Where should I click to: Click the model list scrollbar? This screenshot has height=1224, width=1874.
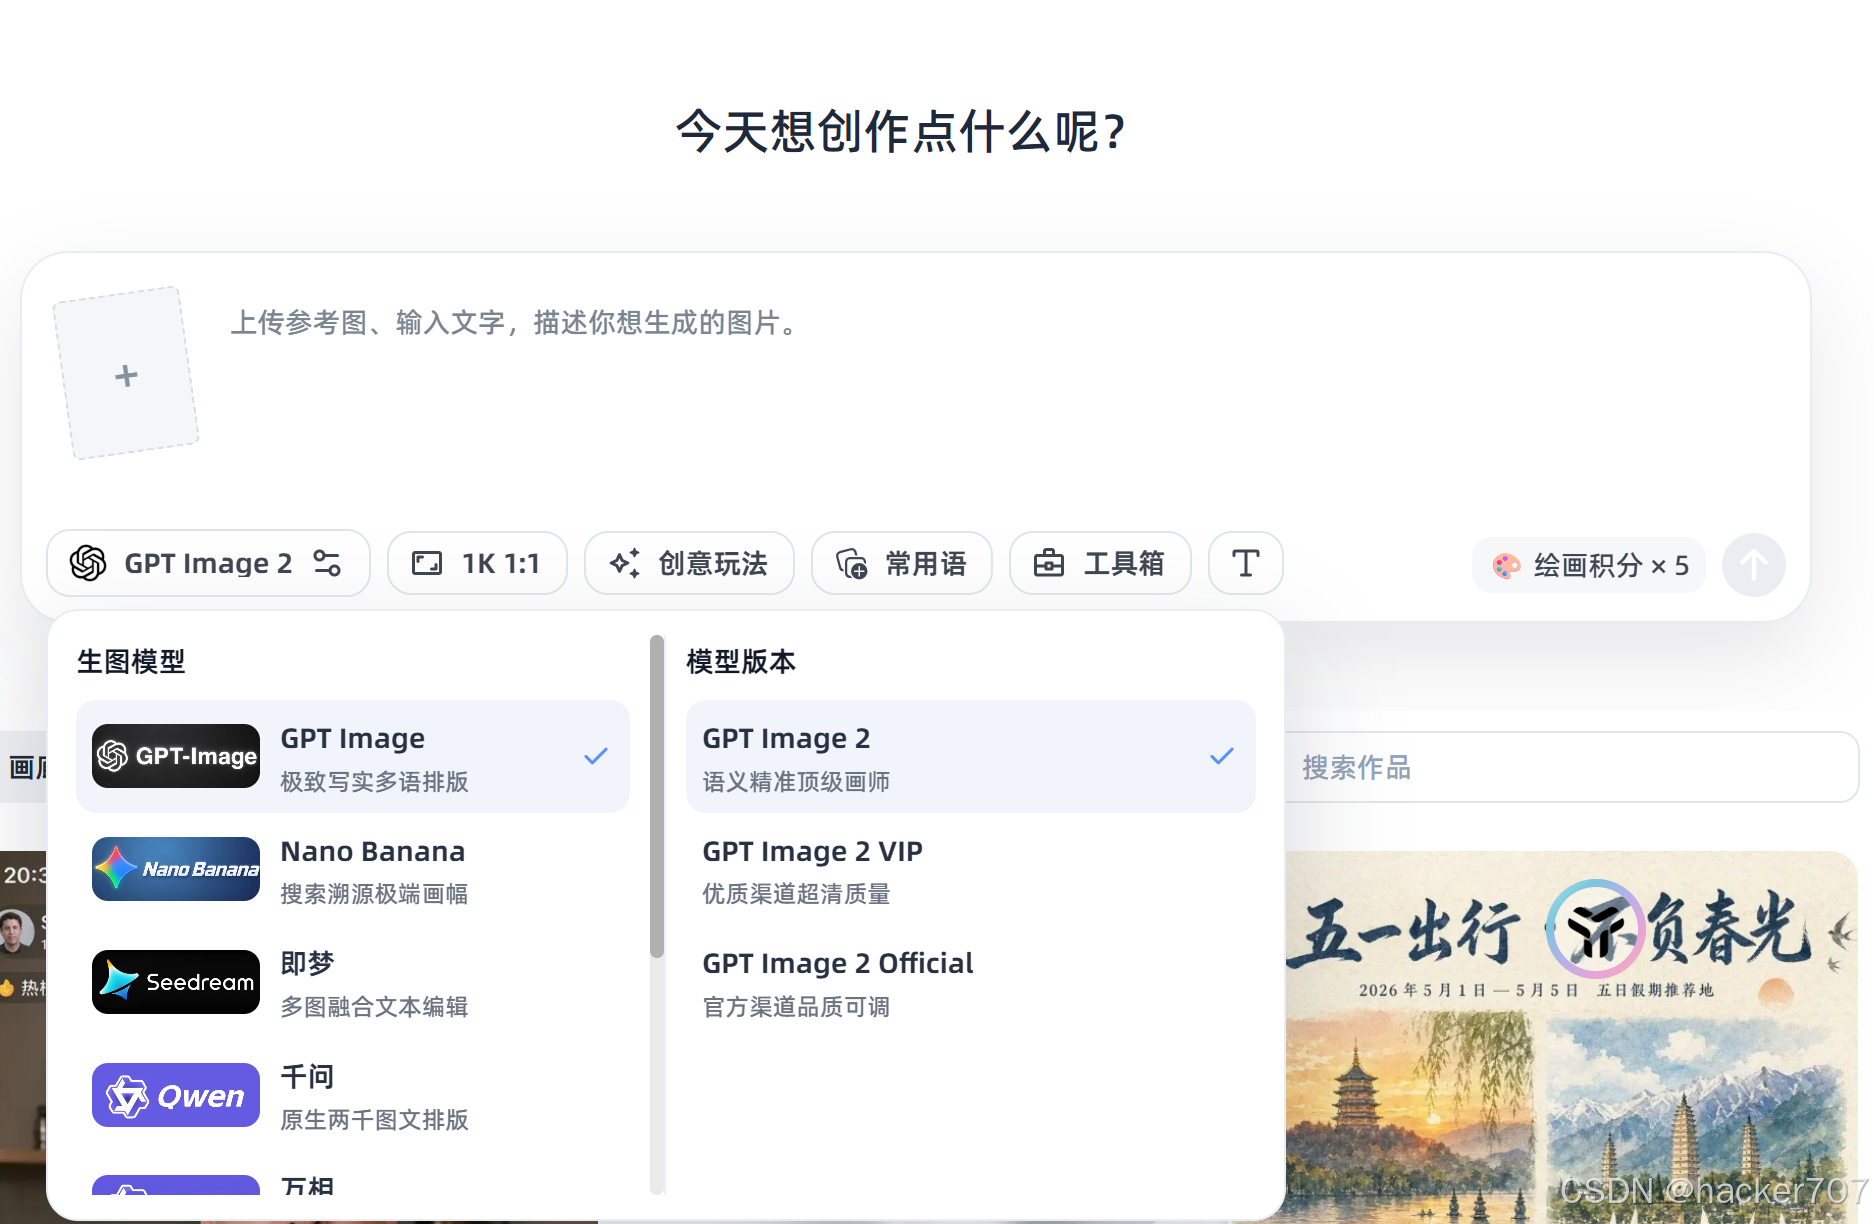[657, 796]
